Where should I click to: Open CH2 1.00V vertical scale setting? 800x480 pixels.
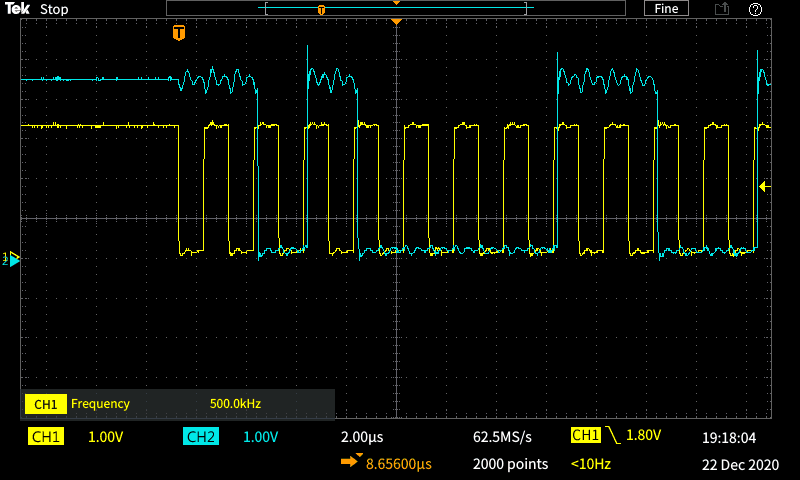tap(259, 437)
